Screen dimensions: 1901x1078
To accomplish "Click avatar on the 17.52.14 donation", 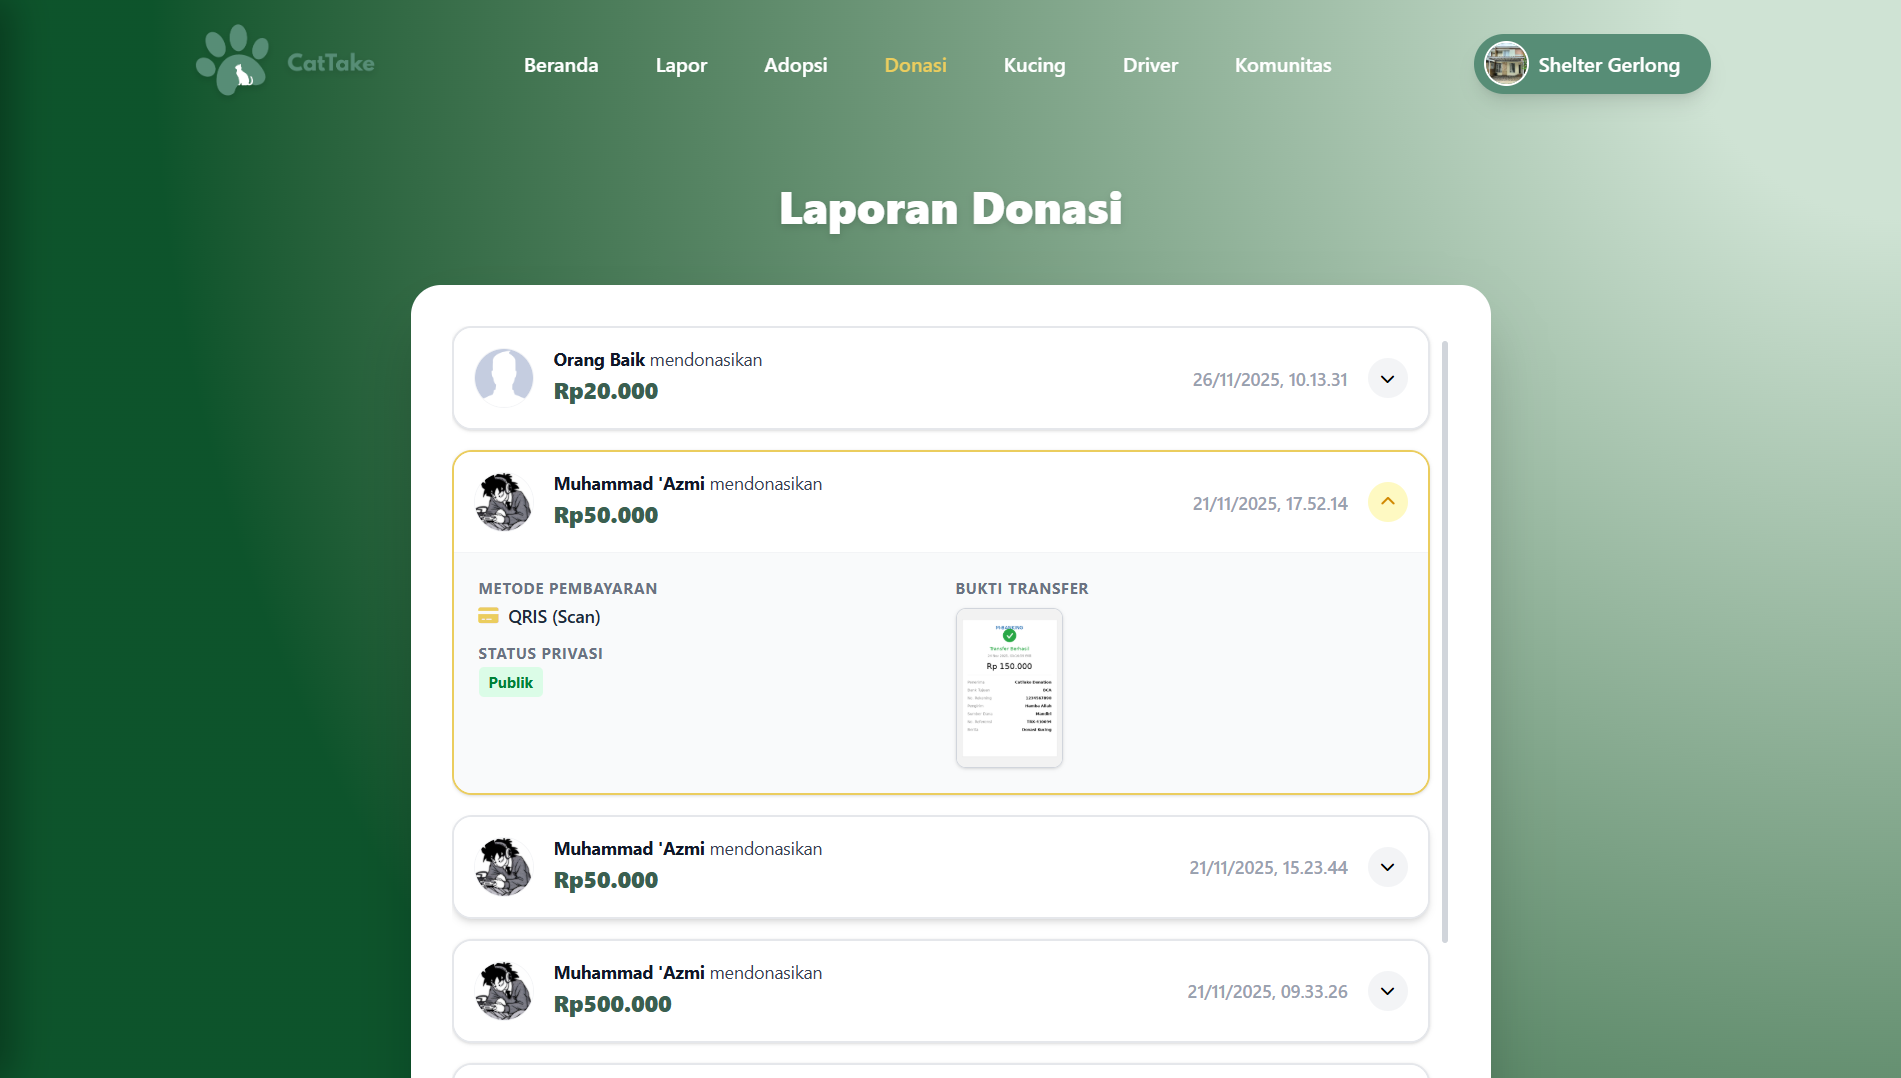I will (504, 502).
